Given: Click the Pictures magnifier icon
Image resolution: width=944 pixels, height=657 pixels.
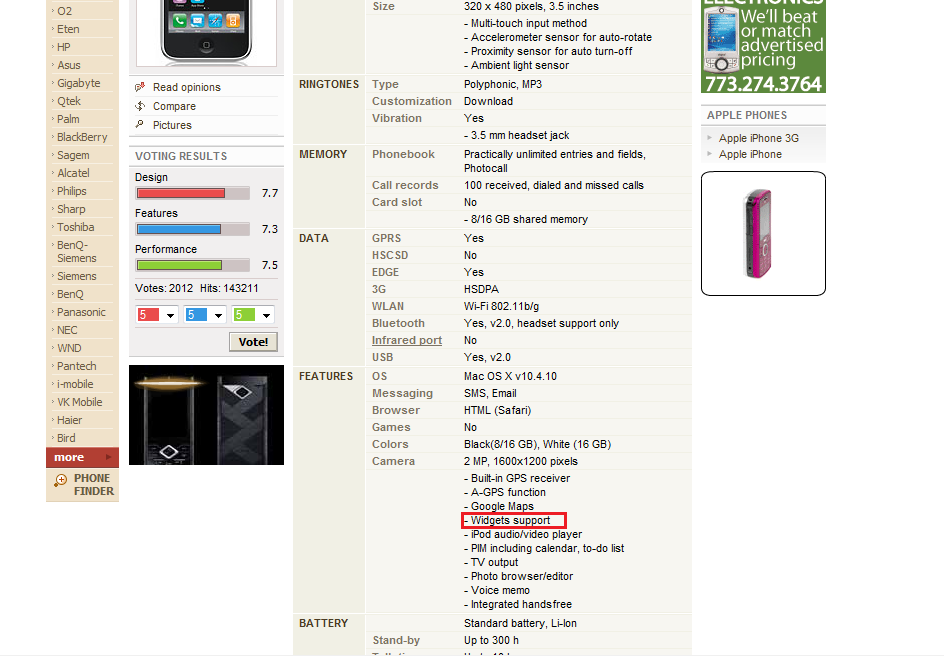Looking at the screenshot, I should [140, 124].
